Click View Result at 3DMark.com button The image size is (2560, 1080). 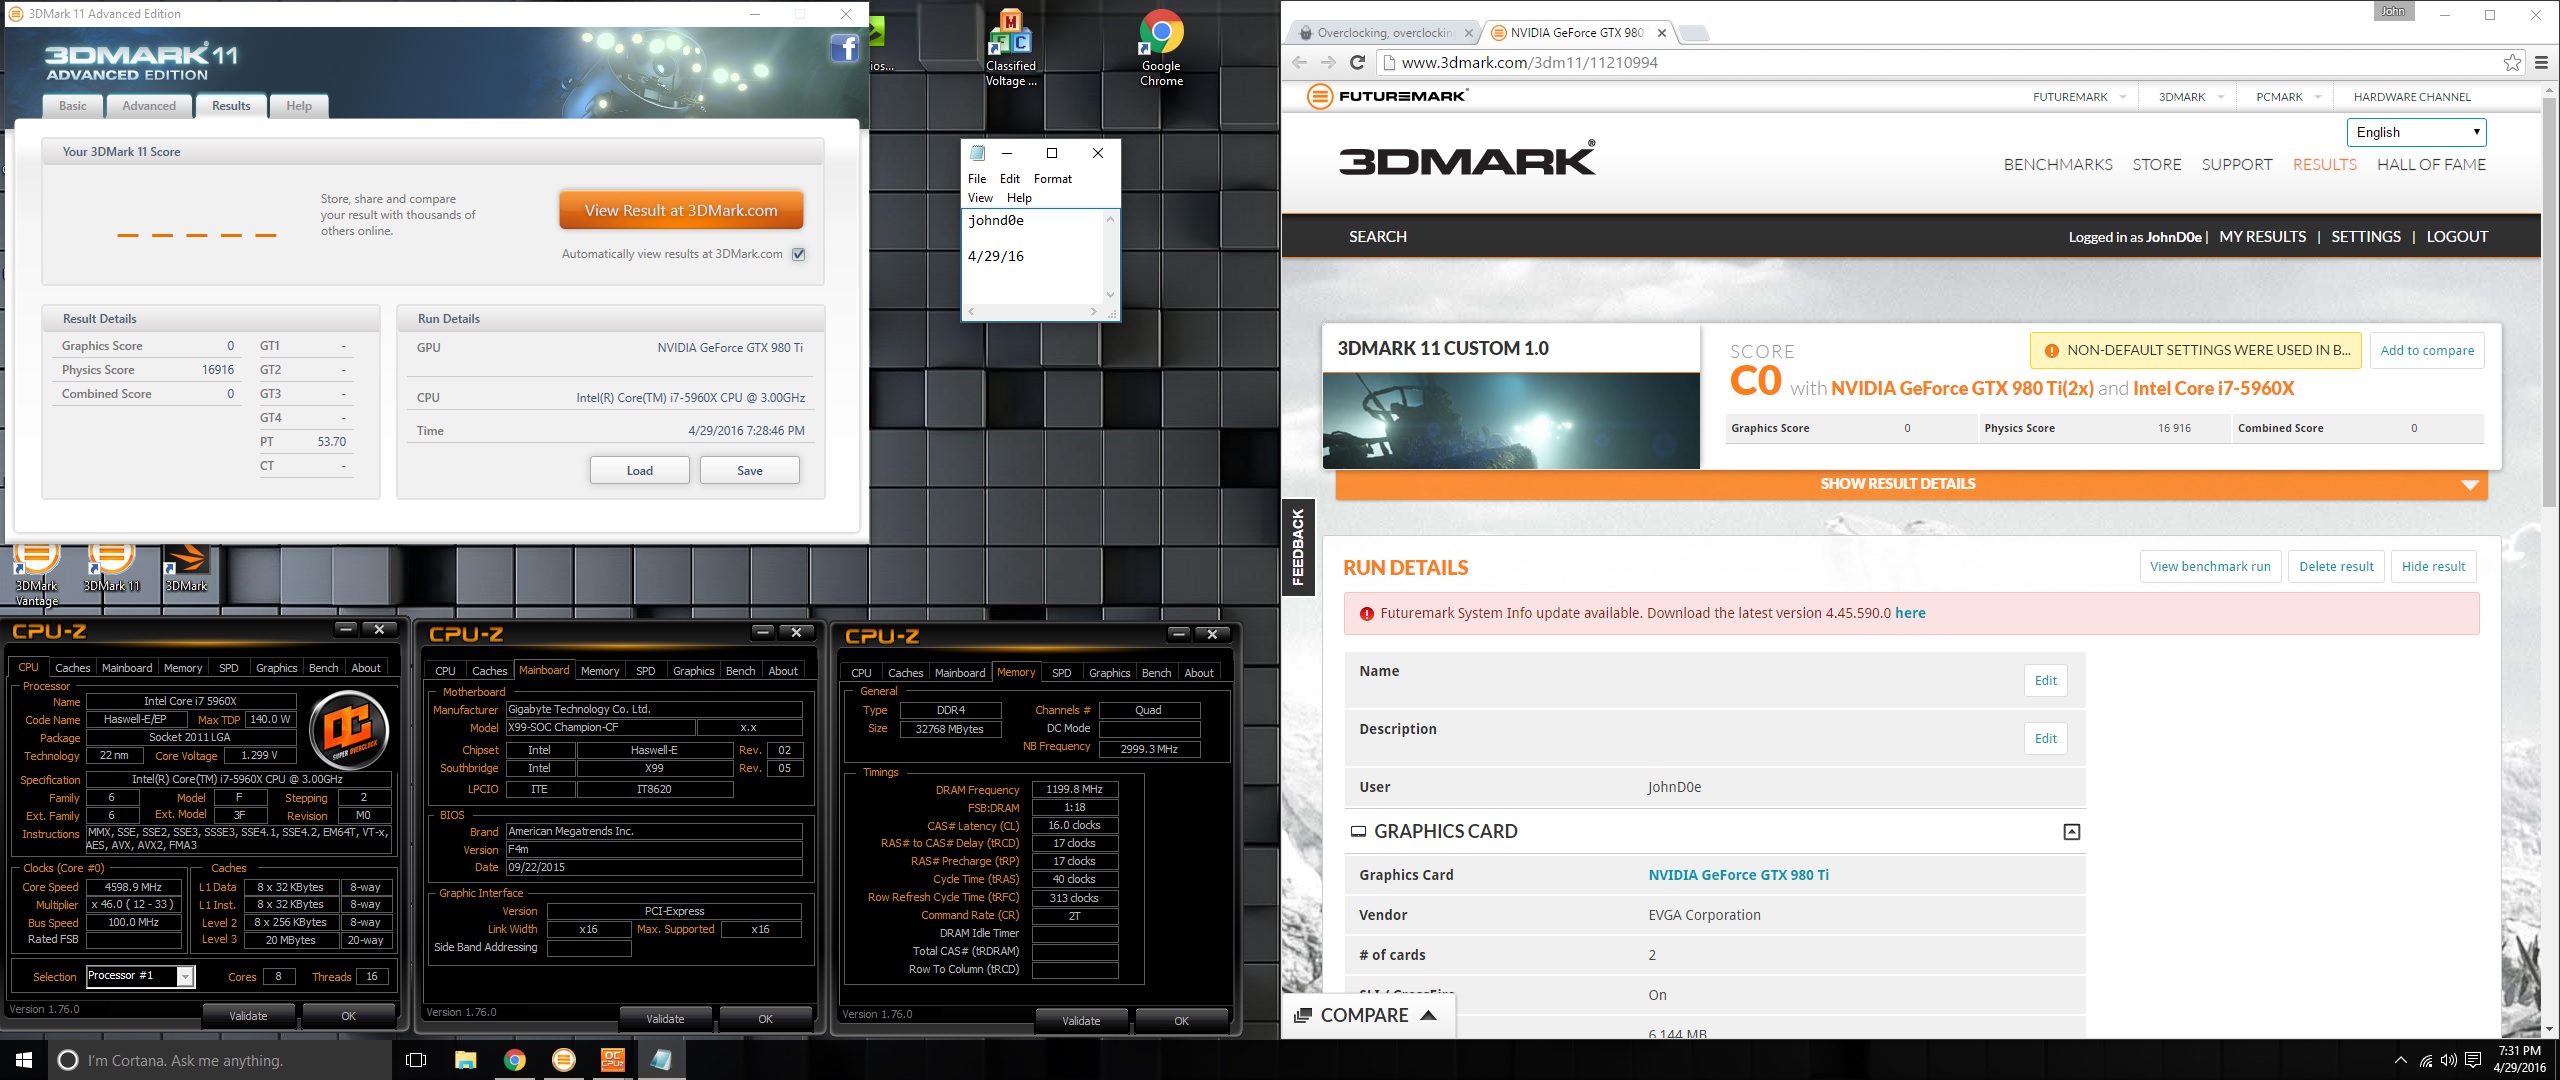click(x=681, y=210)
